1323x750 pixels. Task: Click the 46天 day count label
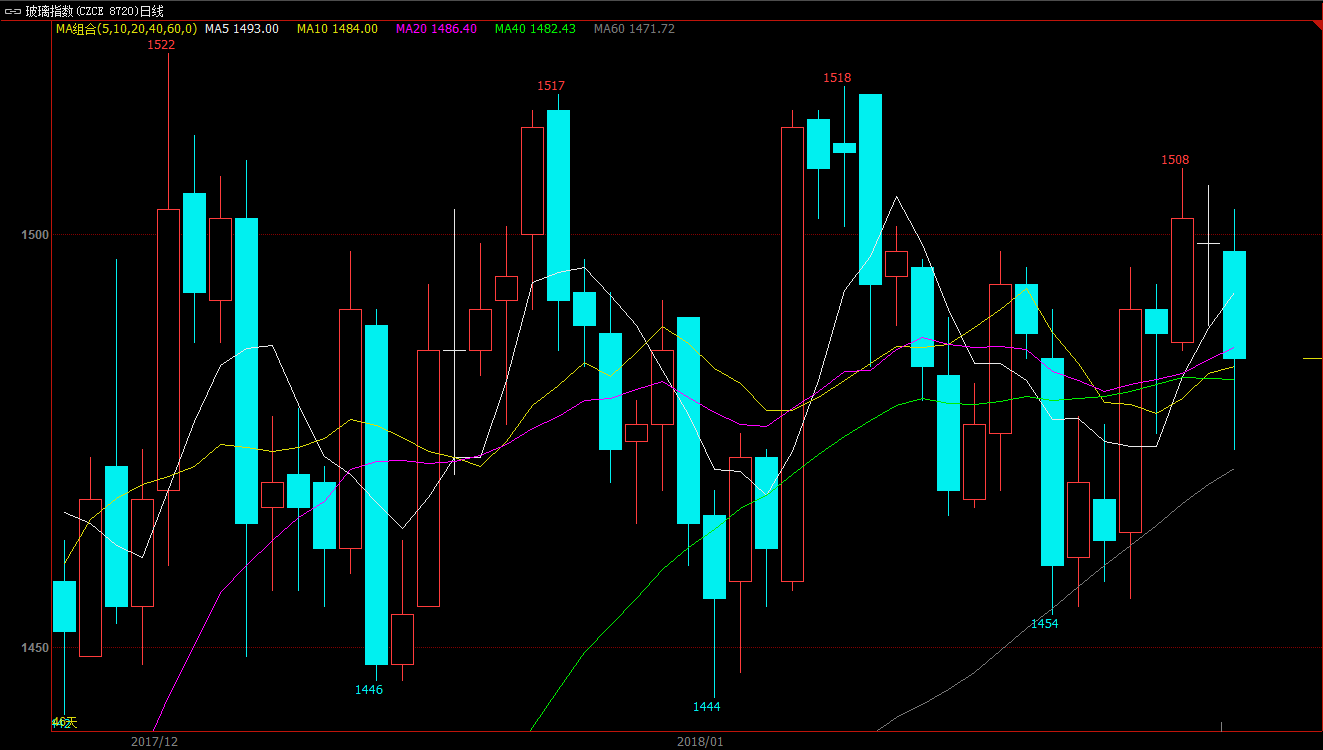(x=64, y=722)
